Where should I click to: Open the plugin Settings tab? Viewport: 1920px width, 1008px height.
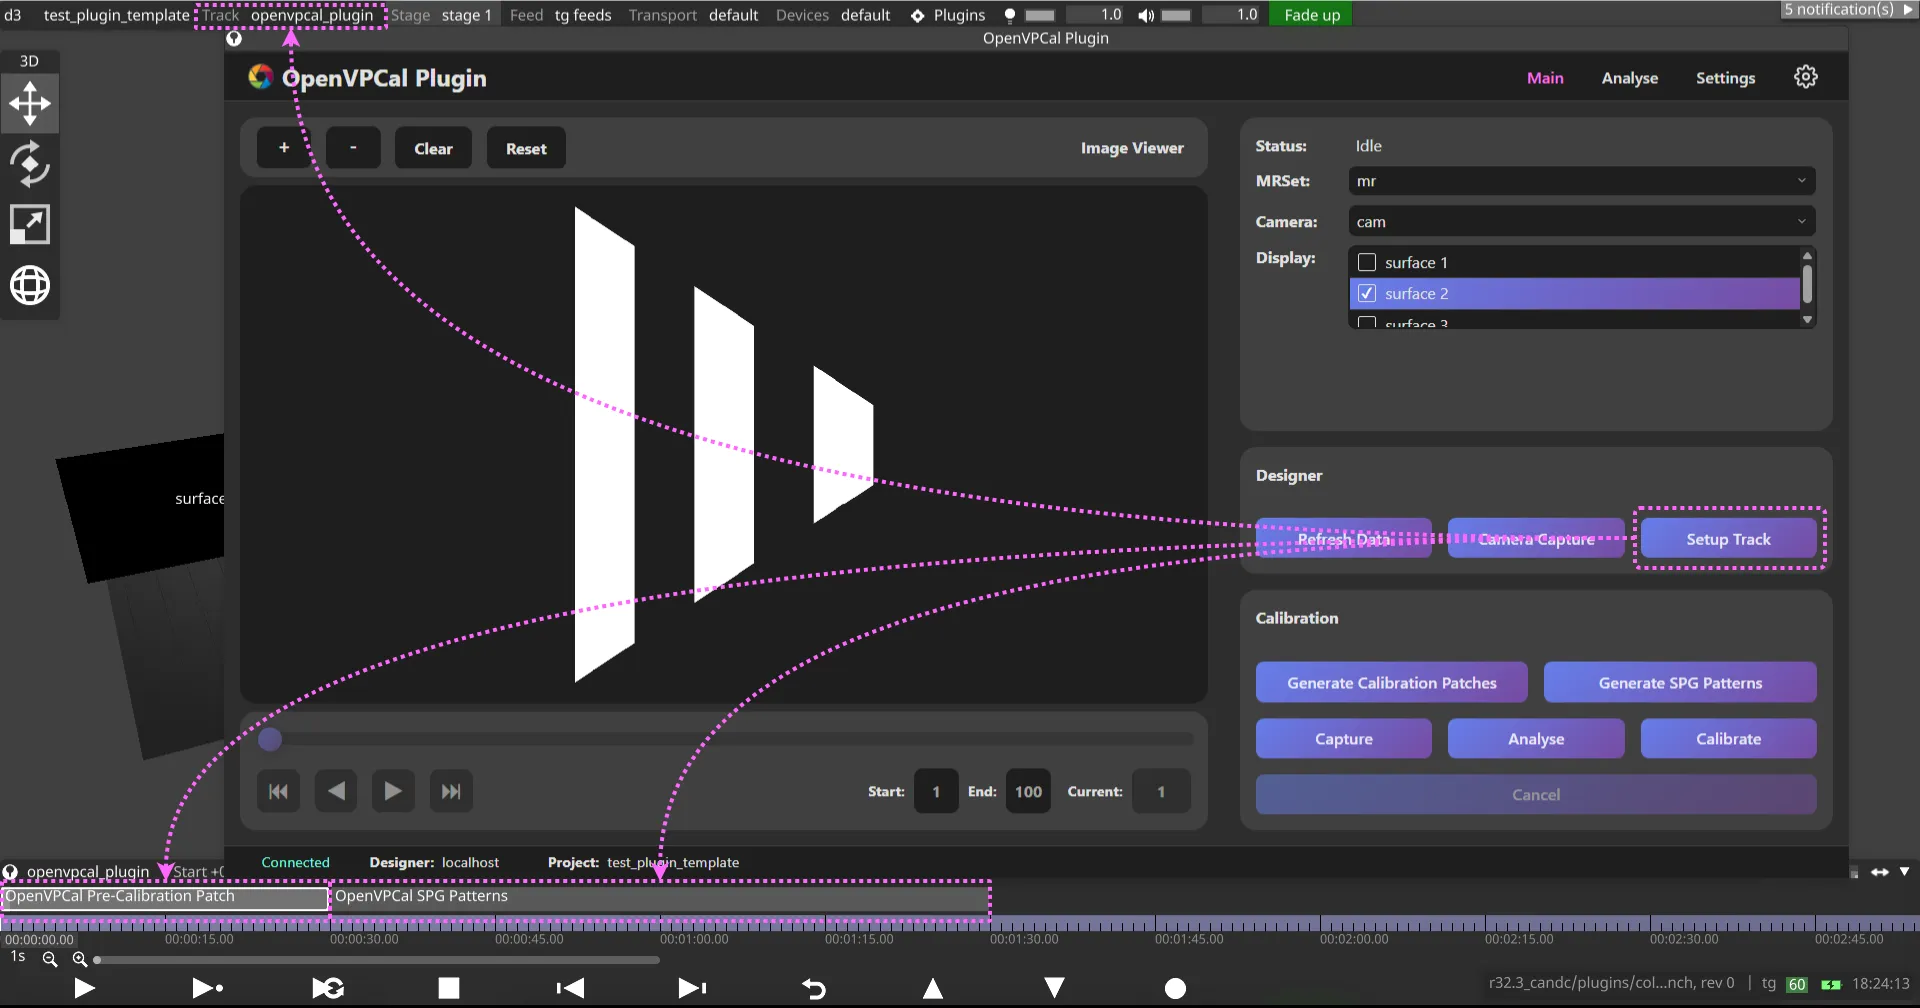click(1725, 77)
